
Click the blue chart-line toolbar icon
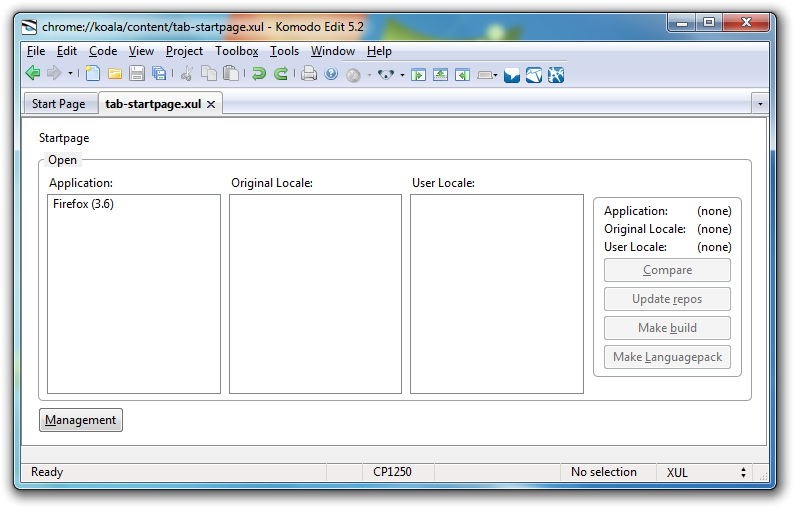pyautogui.click(x=534, y=75)
